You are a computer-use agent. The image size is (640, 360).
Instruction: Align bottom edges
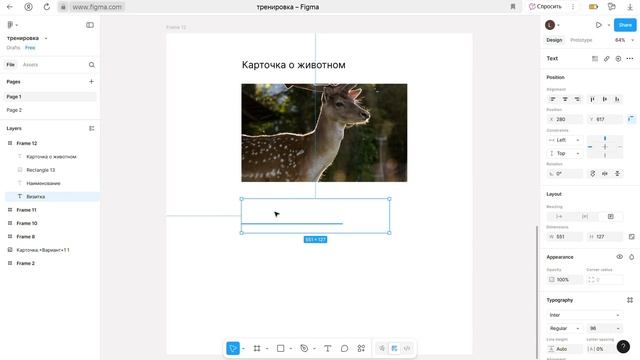click(617, 99)
